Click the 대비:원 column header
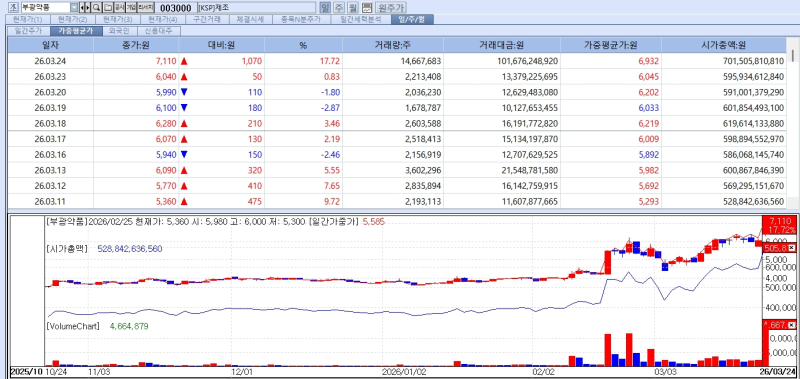Viewport: 800px width, 379px height. point(221,45)
